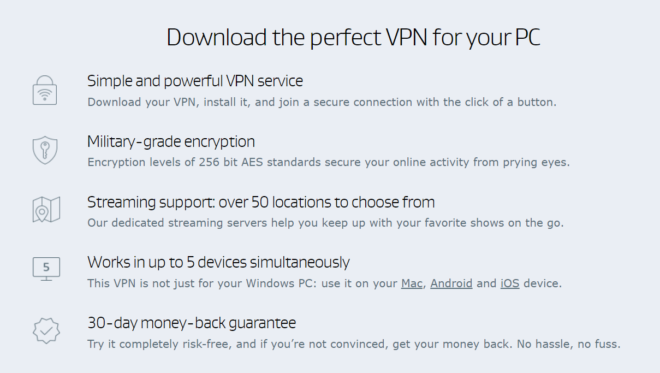Viewport: 660px width, 373px height.
Task: Click 'Streaming support: over 50 locations' heading
Action: point(261,202)
